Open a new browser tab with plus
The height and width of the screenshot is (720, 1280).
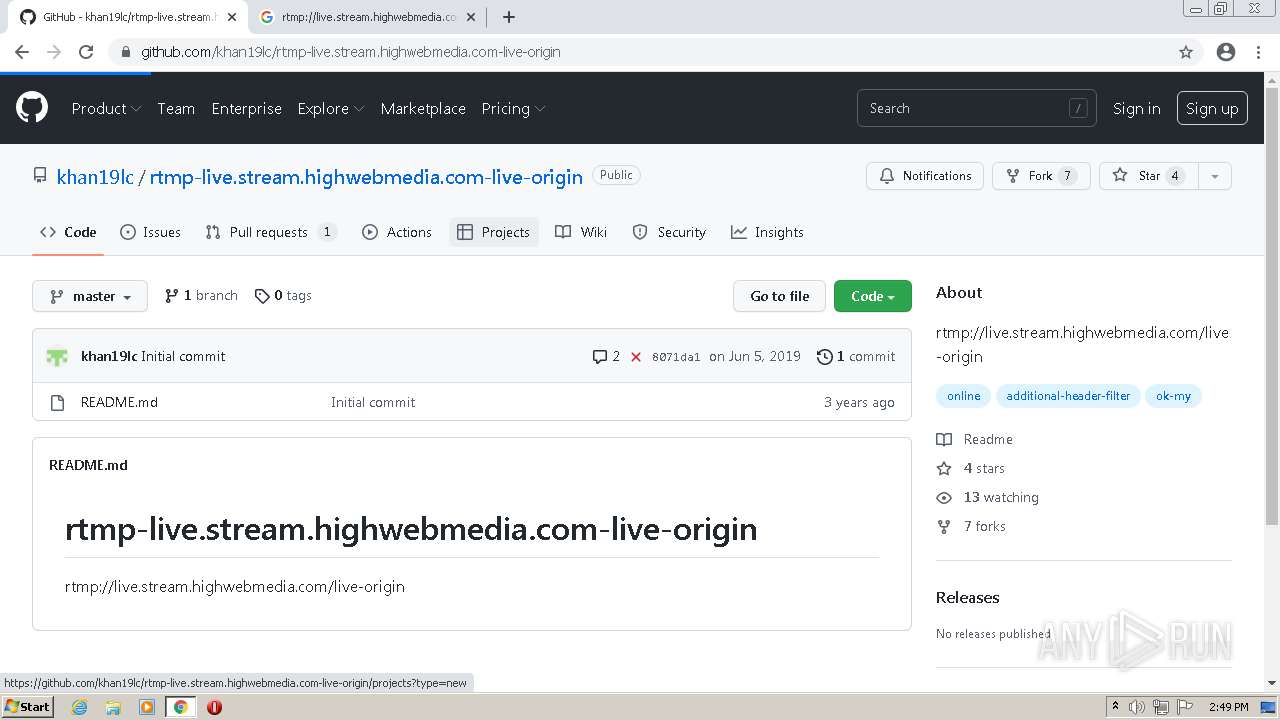point(509,17)
